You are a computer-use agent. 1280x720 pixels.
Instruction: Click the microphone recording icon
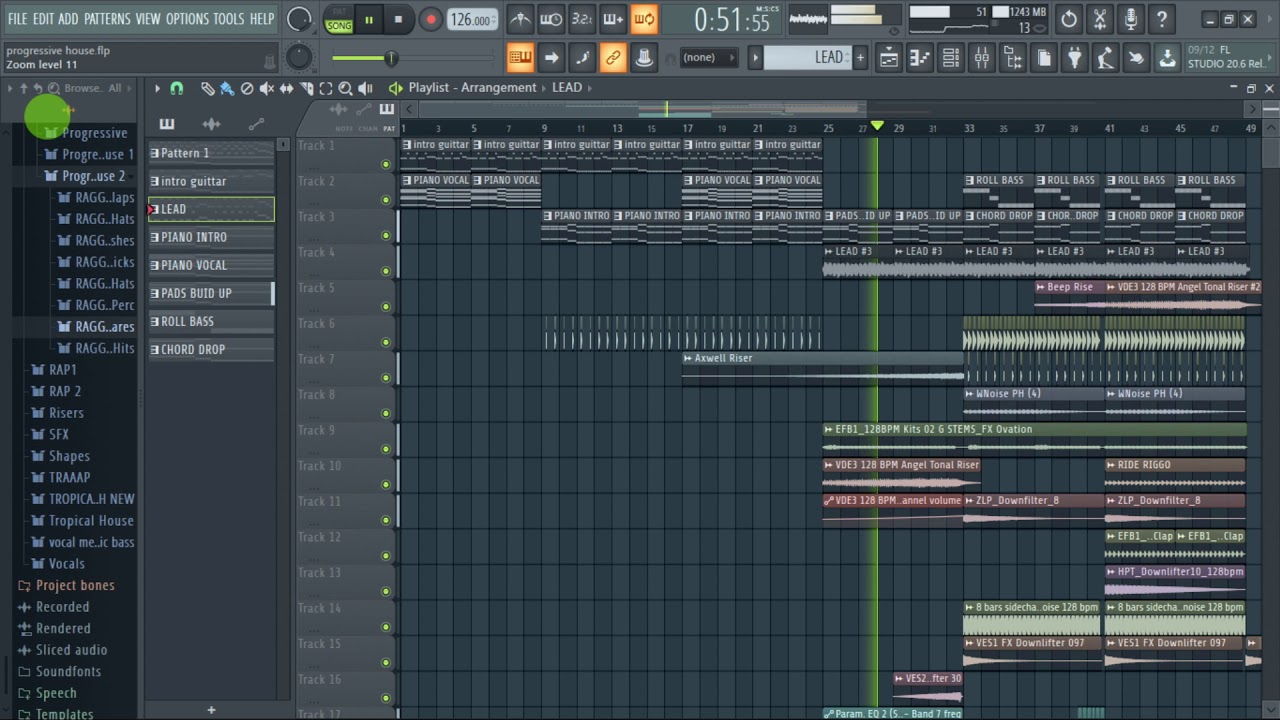1131,18
